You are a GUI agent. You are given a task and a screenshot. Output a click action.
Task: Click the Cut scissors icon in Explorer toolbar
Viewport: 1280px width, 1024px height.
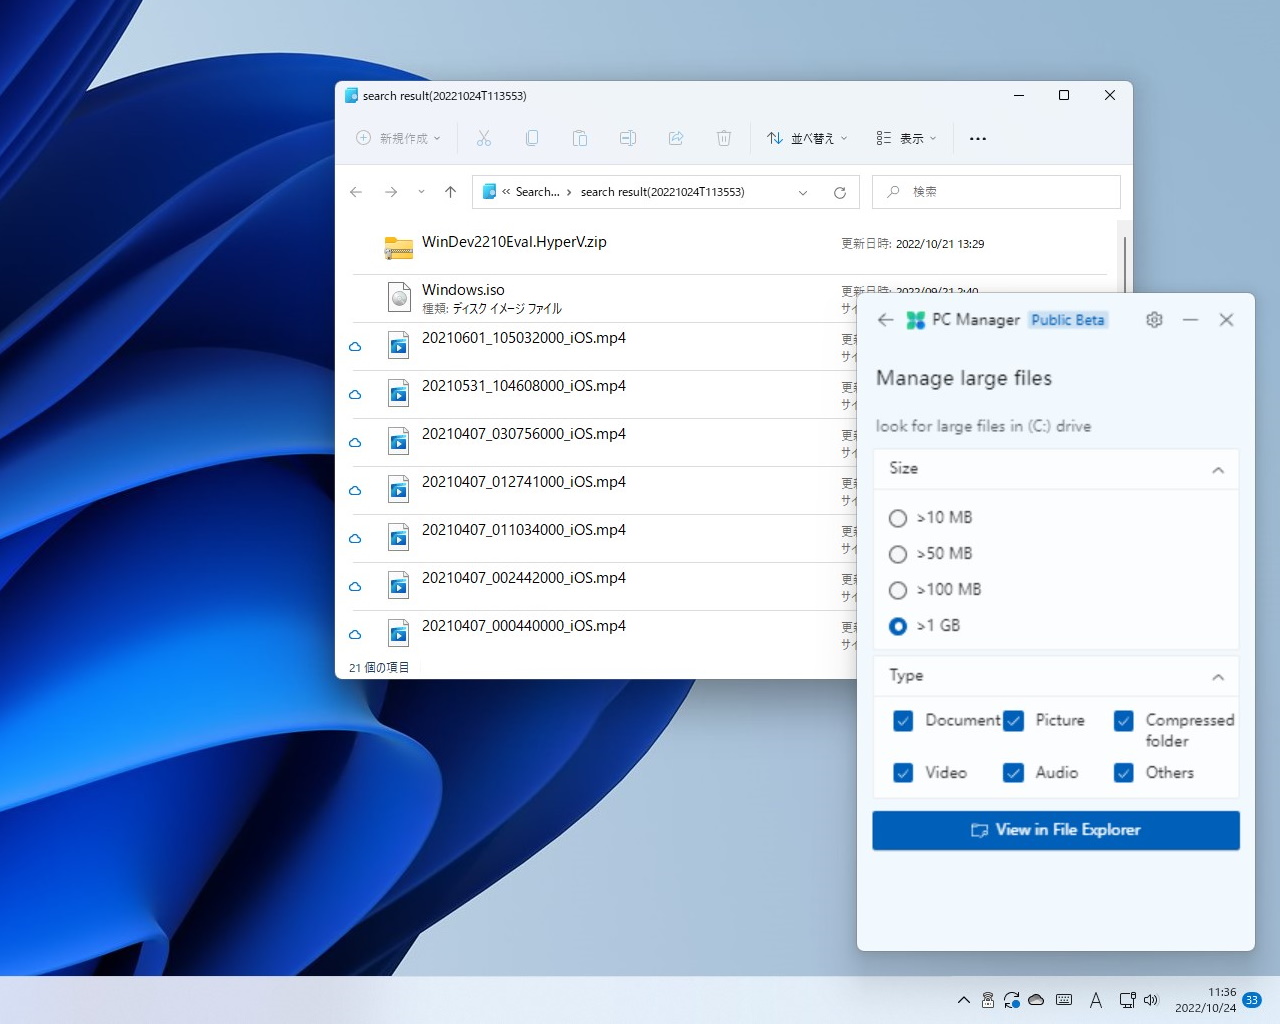484,138
